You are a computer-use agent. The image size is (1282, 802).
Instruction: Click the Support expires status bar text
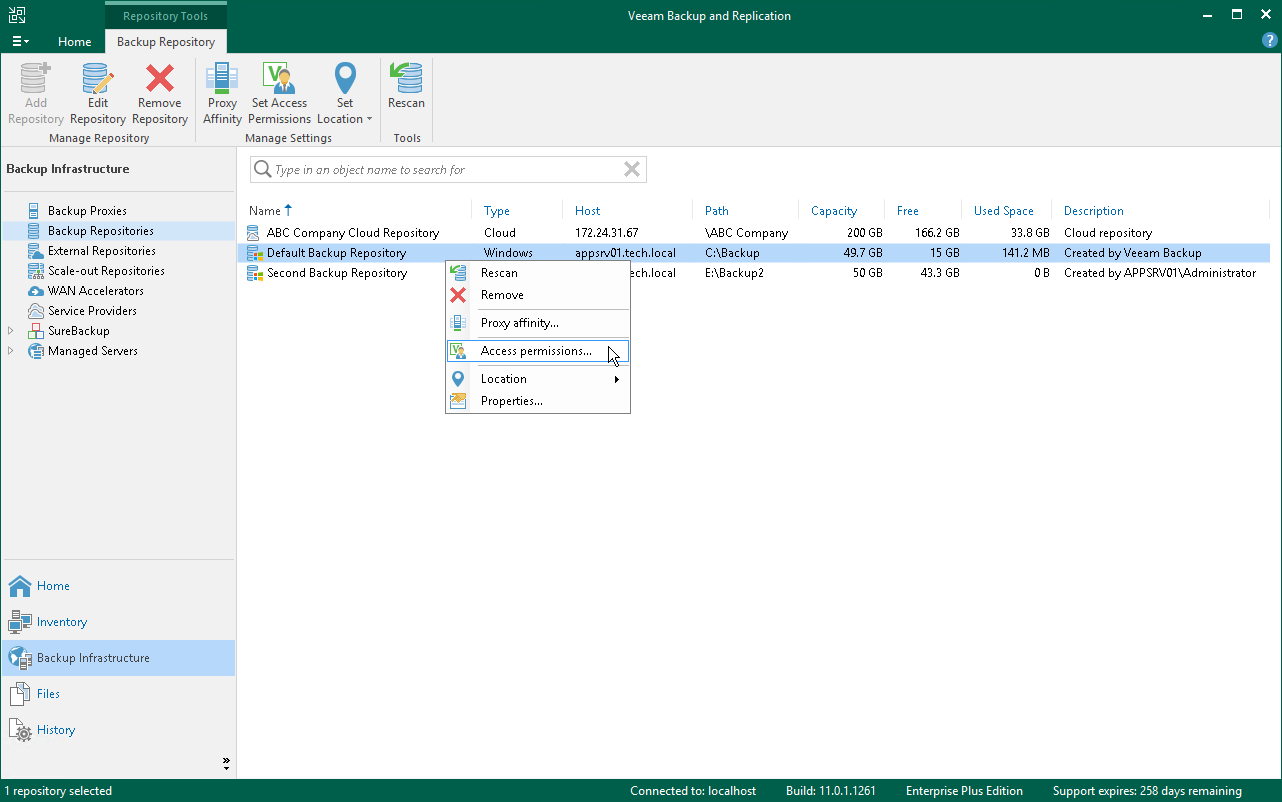coord(1147,791)
